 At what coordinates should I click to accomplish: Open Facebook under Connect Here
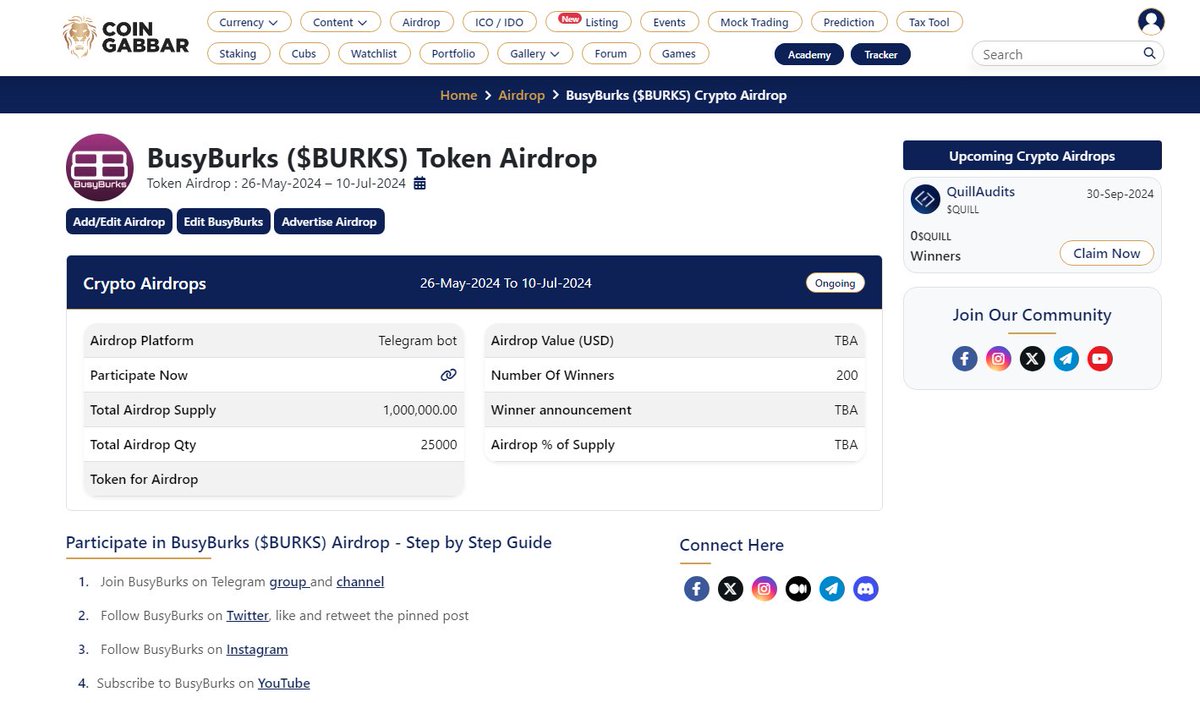pyautogui.click(x=697, y=589)
